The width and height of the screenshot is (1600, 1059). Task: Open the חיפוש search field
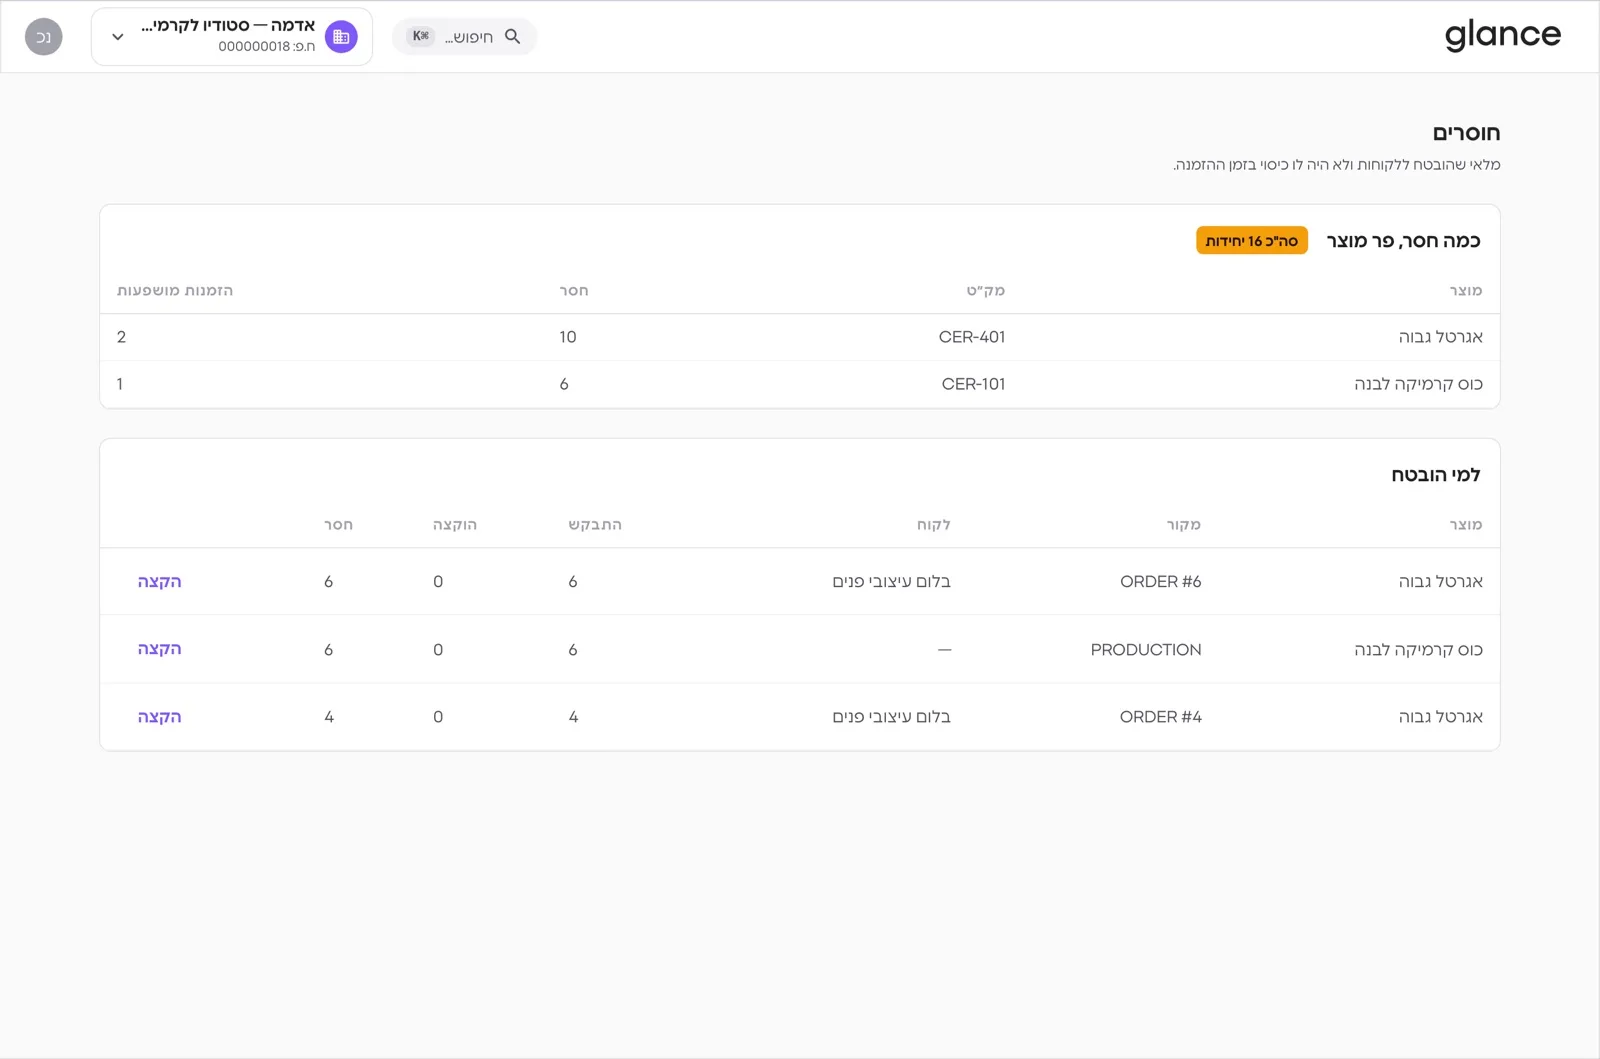[x=464, y=36]
